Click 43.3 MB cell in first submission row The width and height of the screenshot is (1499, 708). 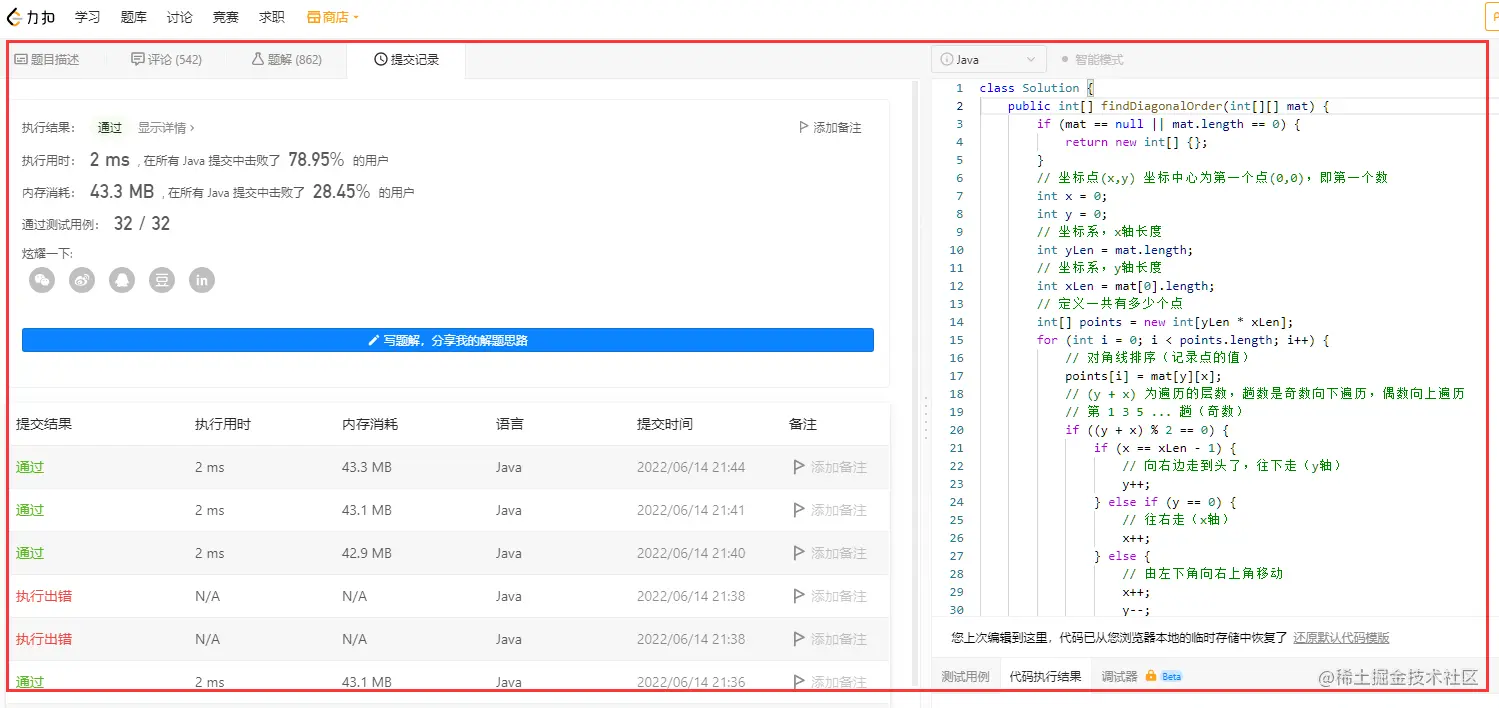pos(367,467)
